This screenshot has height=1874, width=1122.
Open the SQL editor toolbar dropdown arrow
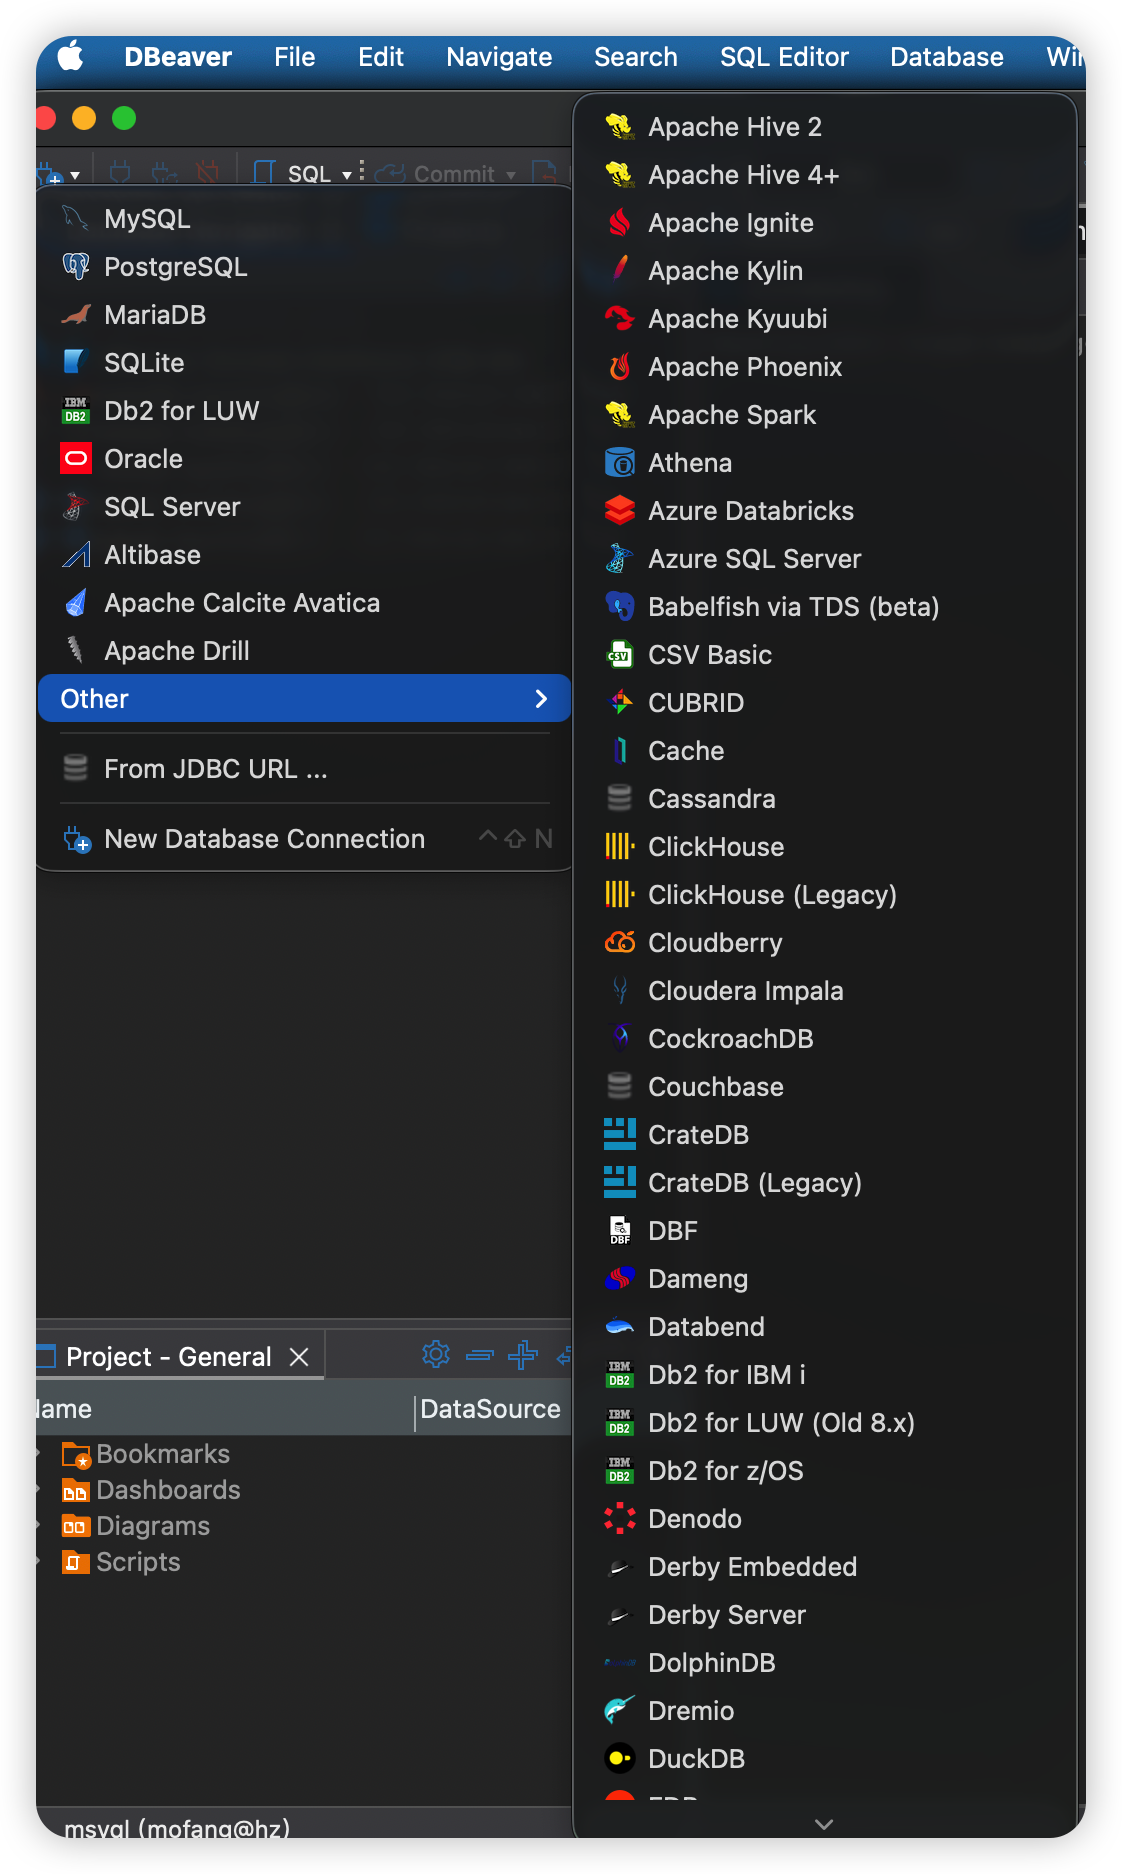[346, 174]
